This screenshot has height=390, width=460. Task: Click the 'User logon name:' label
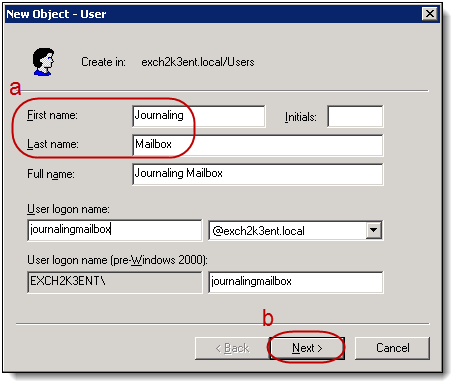pyautogui.click(x=68, y=209)
